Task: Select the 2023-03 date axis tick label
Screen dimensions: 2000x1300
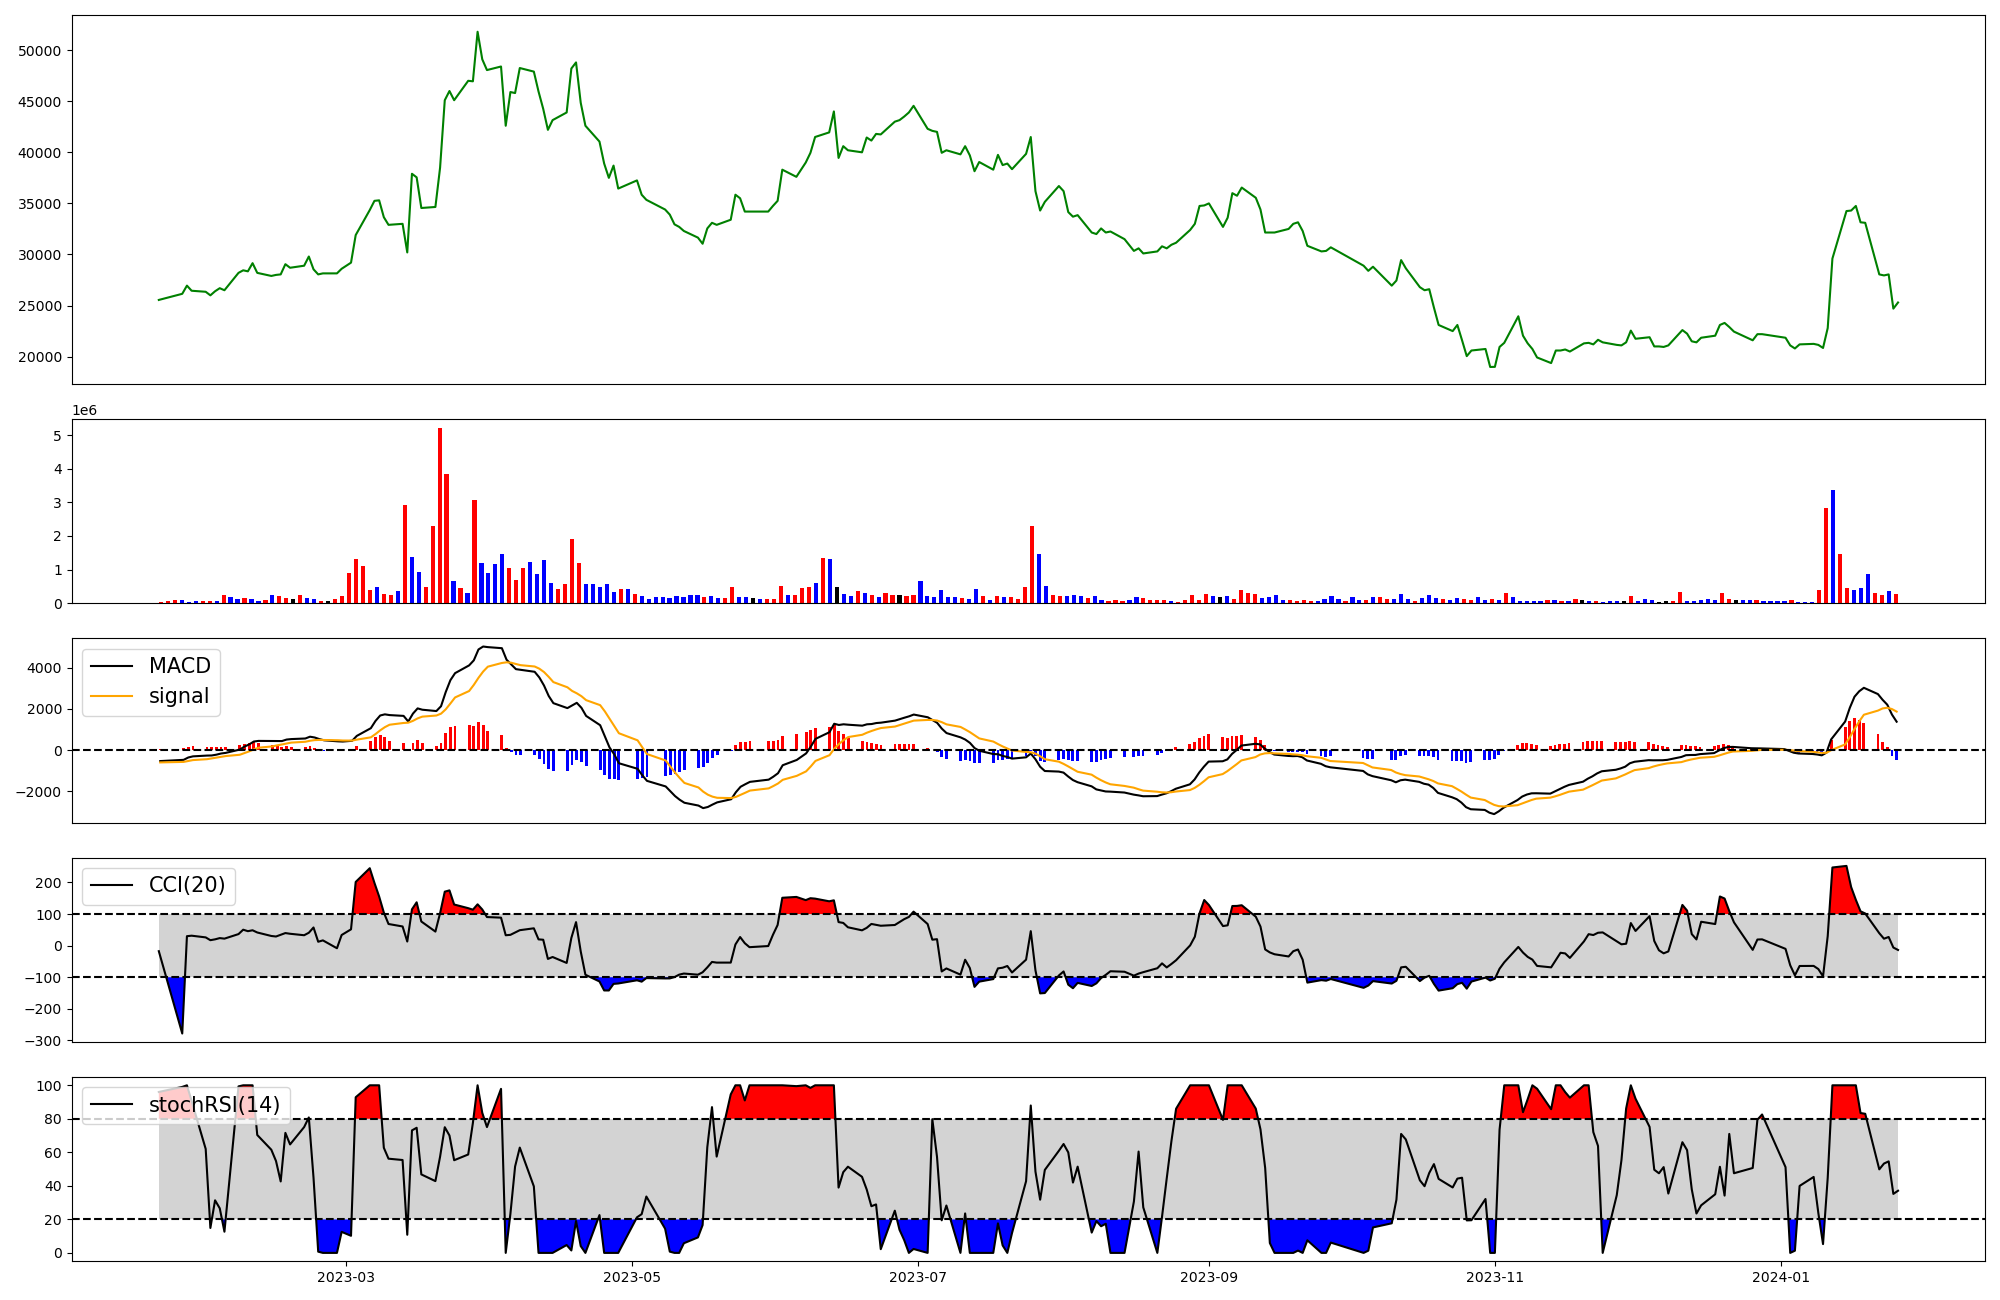Action: coord(346,1277)
